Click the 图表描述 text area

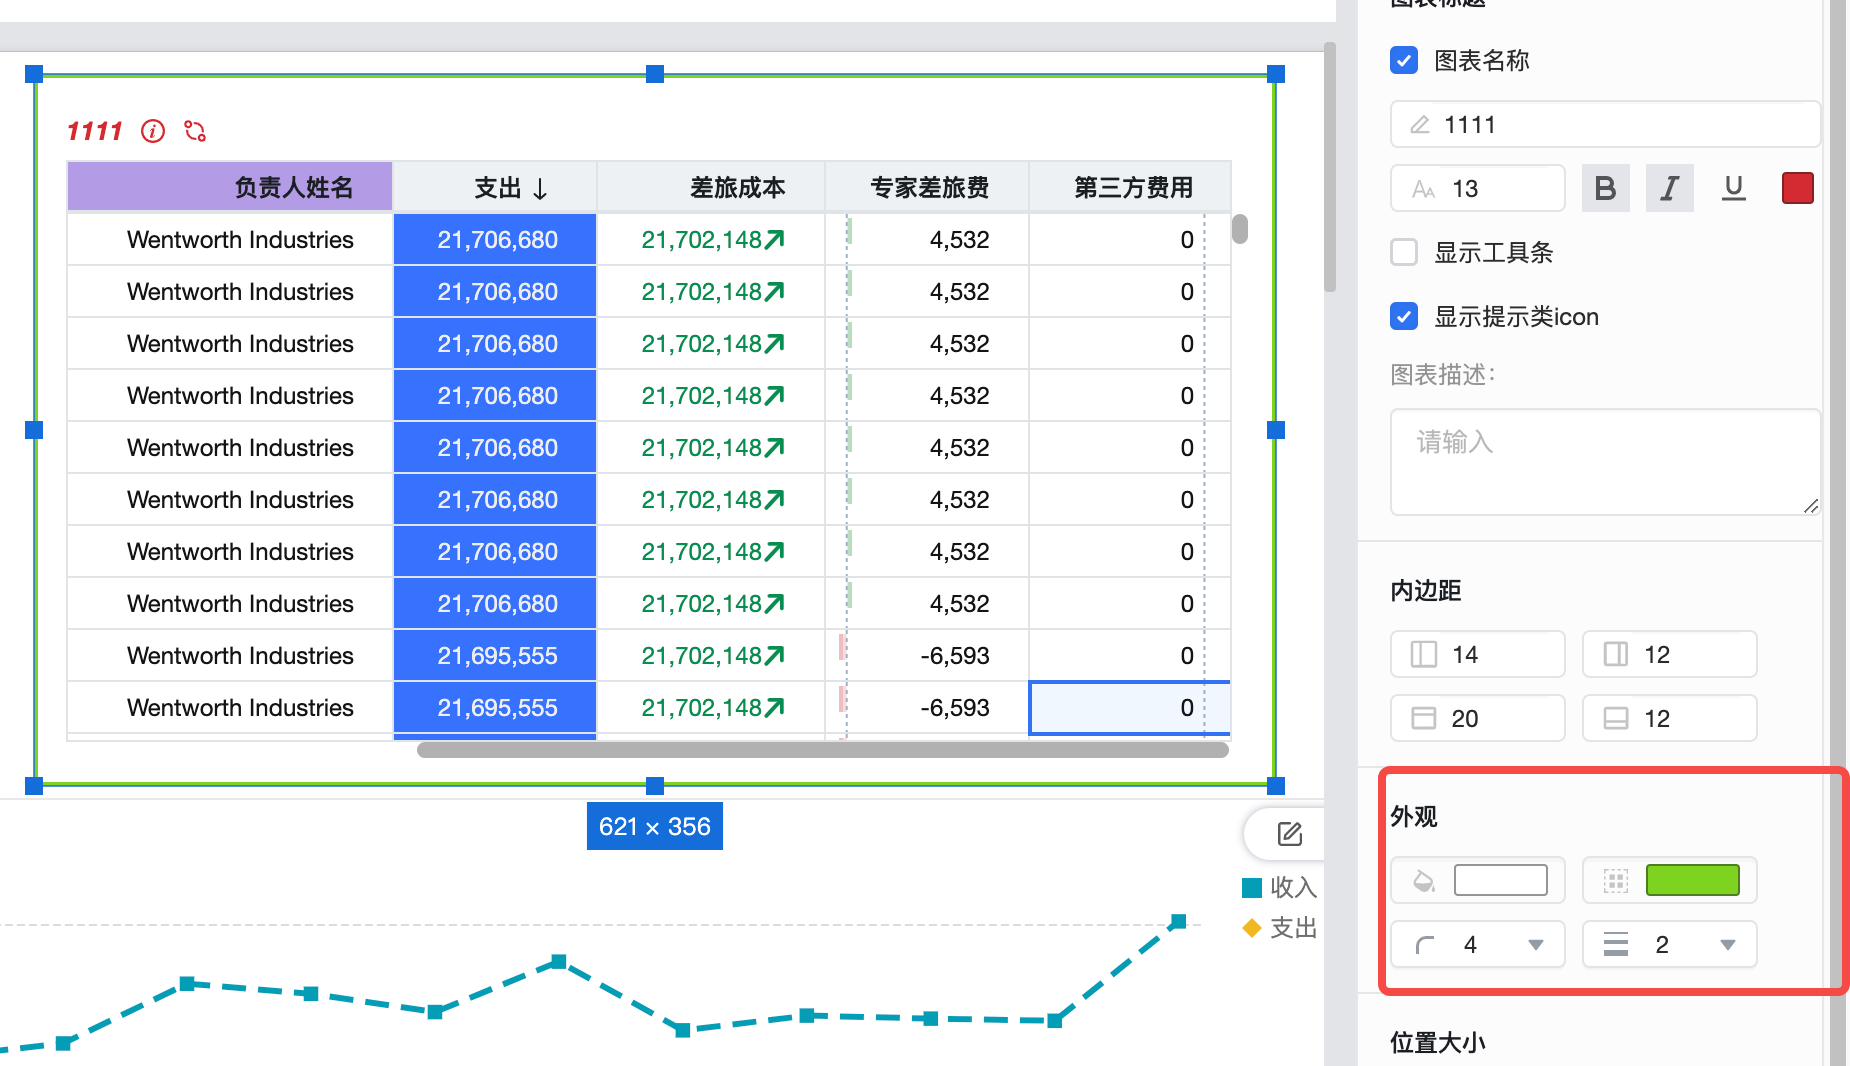coord(1605,462)
